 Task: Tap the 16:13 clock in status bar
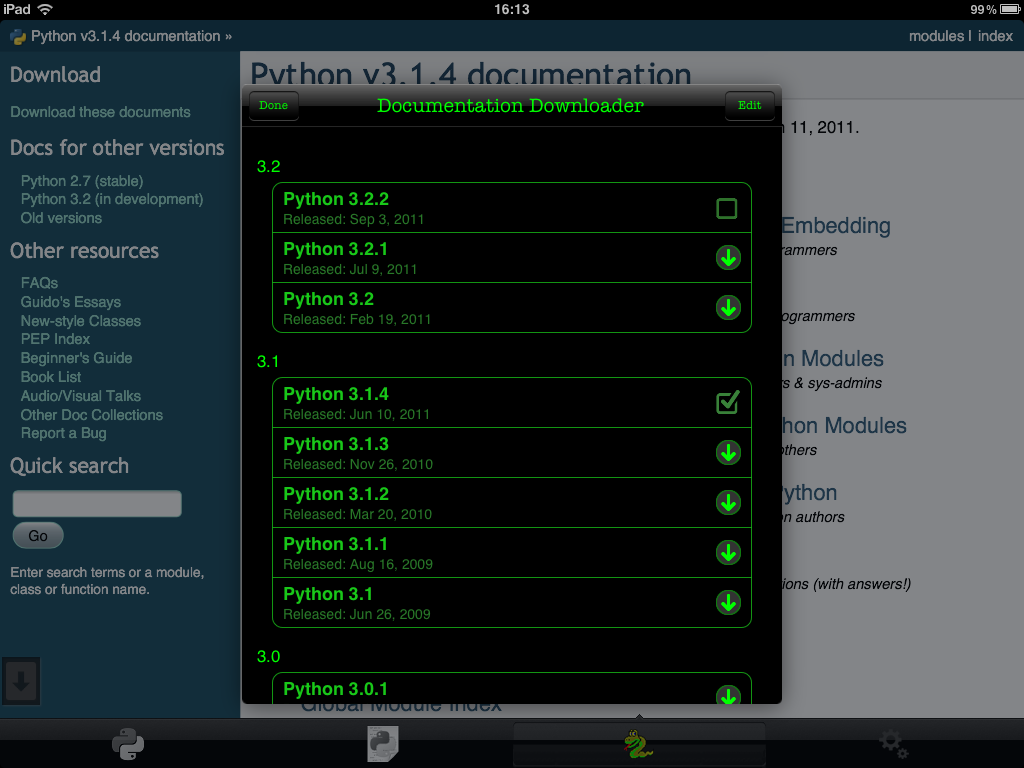(x=512, y=9)
